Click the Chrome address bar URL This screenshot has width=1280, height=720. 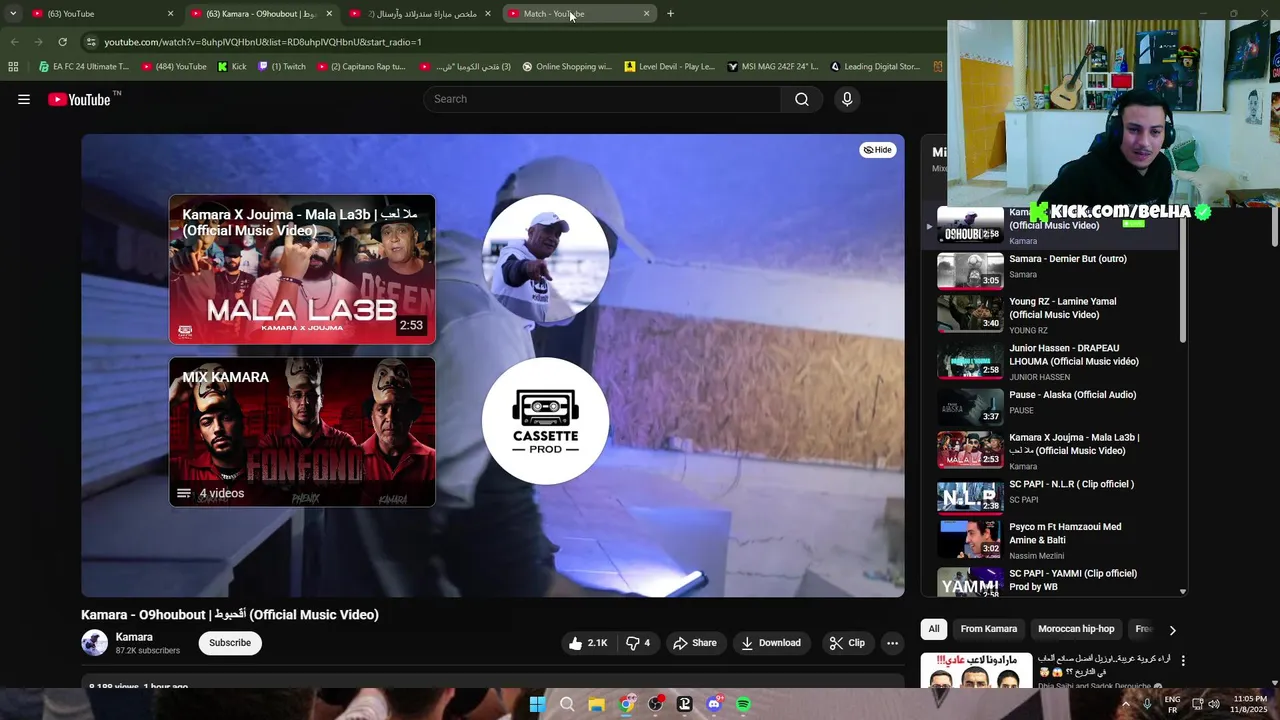point(263,42)
